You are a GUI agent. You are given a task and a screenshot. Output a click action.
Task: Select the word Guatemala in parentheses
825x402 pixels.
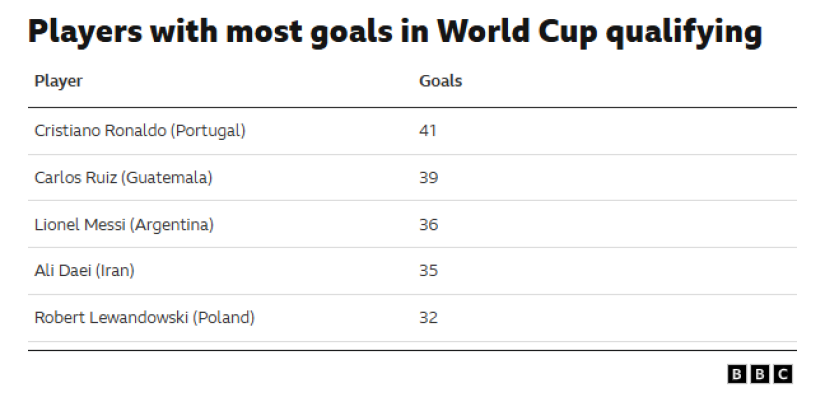tap(174, 178)
